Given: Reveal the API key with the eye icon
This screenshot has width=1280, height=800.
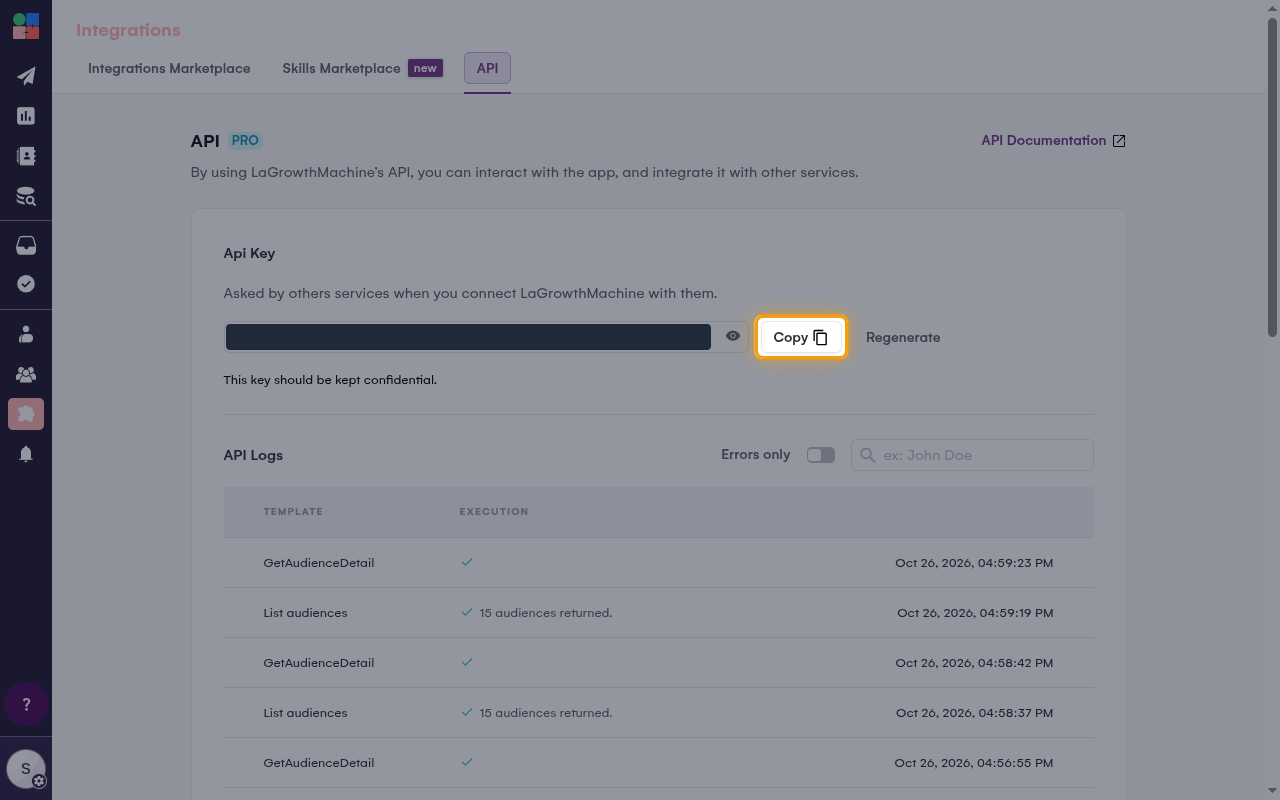Looking at the screenshot, I should (x=733, y=337).
